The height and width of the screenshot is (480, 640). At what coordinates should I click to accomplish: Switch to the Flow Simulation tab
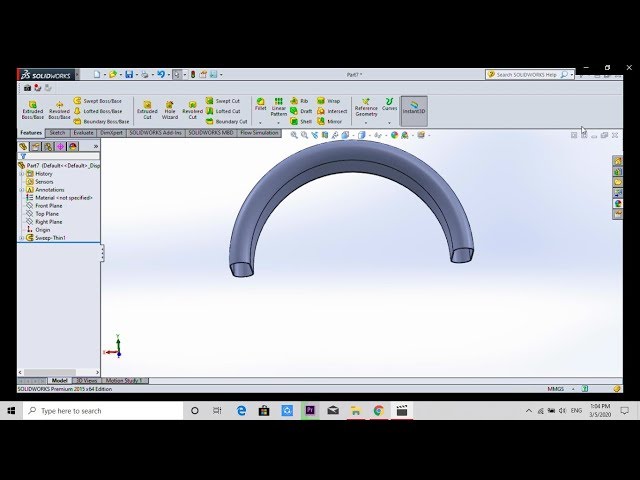pyautogui.click(x=259, y=133)
